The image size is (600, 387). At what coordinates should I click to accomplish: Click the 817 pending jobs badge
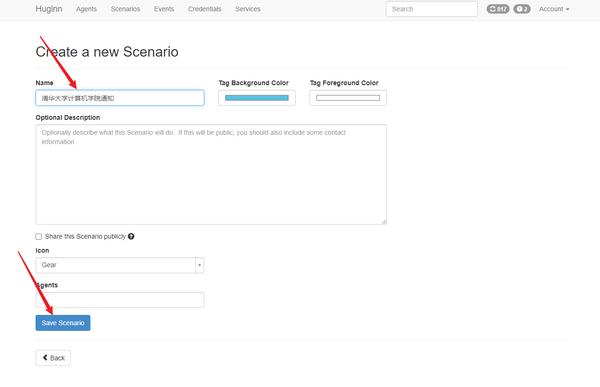click(498, 9)
